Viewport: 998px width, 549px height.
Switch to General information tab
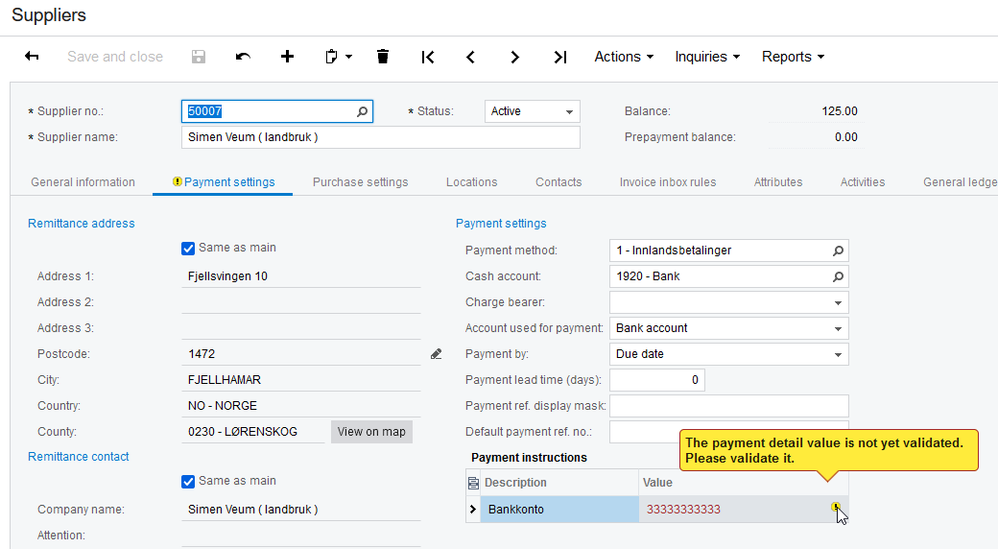tap(83, 182)
